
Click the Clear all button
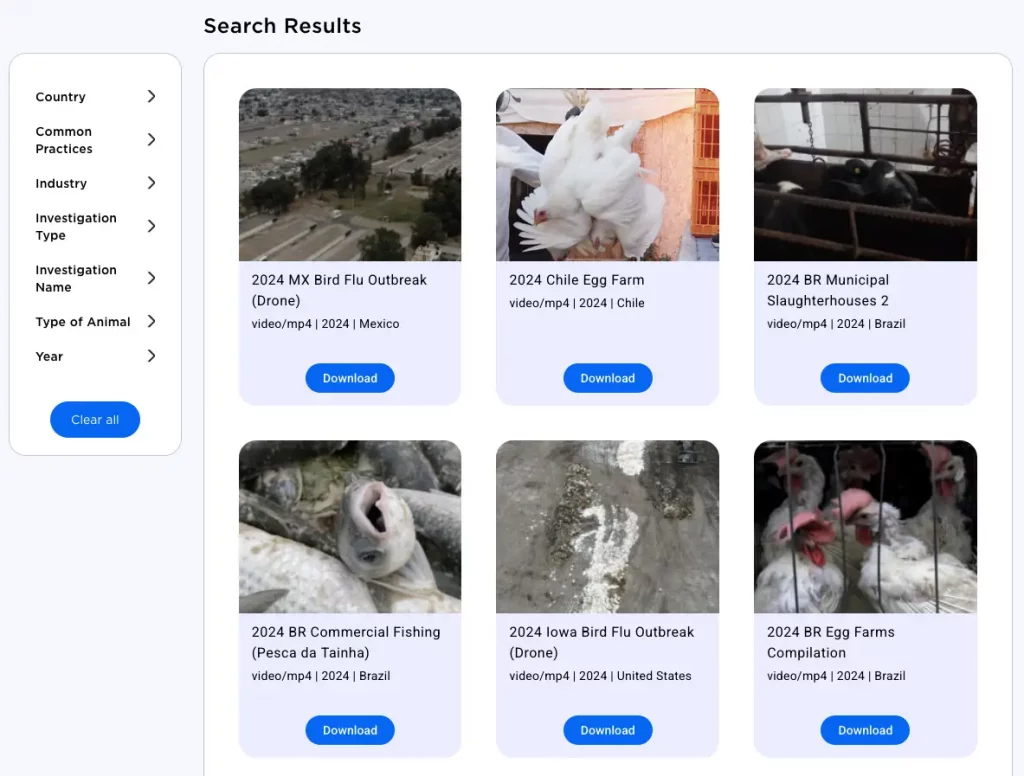(95, 420)
